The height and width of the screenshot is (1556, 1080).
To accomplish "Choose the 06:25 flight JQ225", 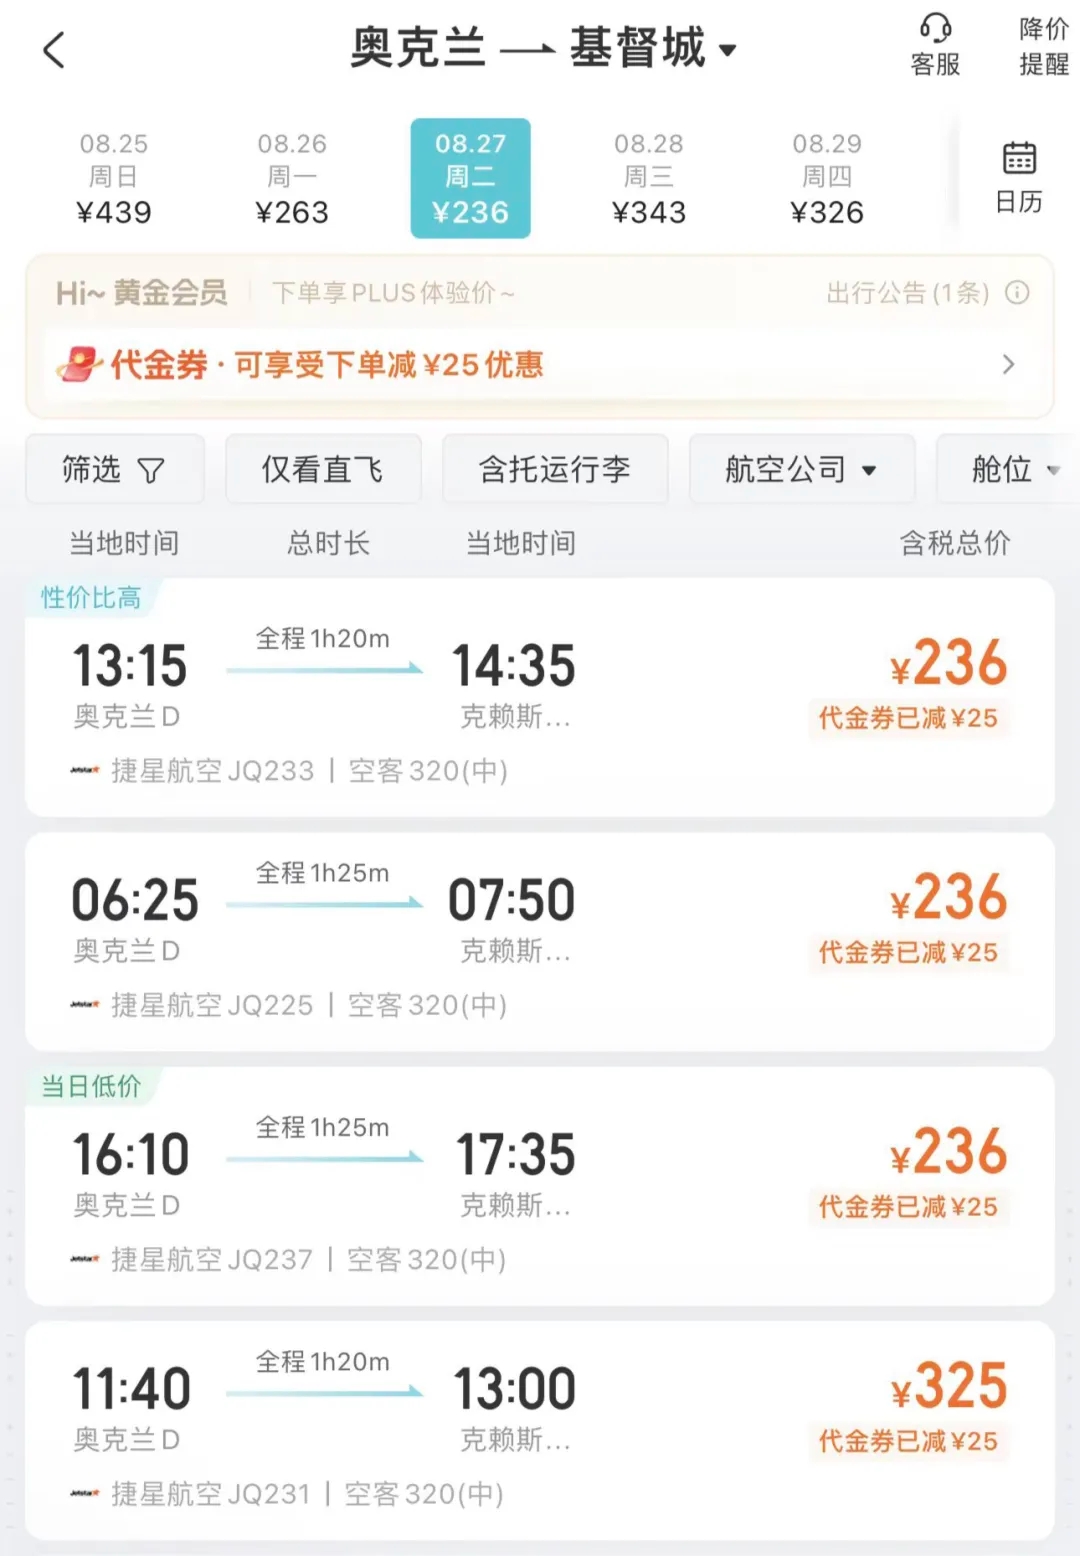I will 539,941.
